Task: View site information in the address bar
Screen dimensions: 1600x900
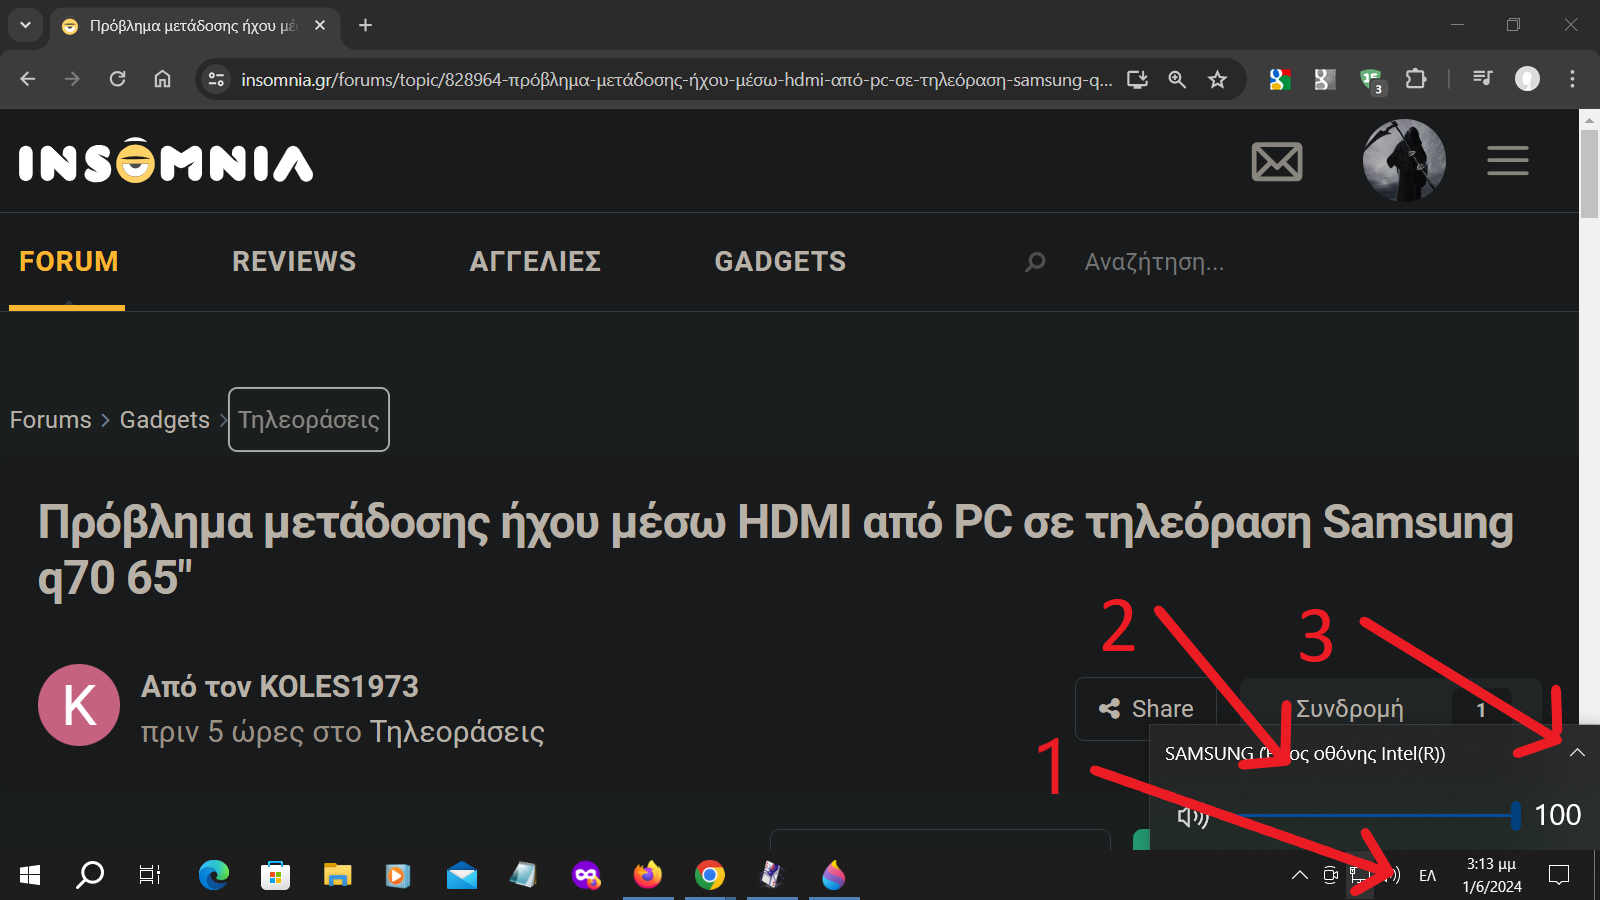Action: 216,79
